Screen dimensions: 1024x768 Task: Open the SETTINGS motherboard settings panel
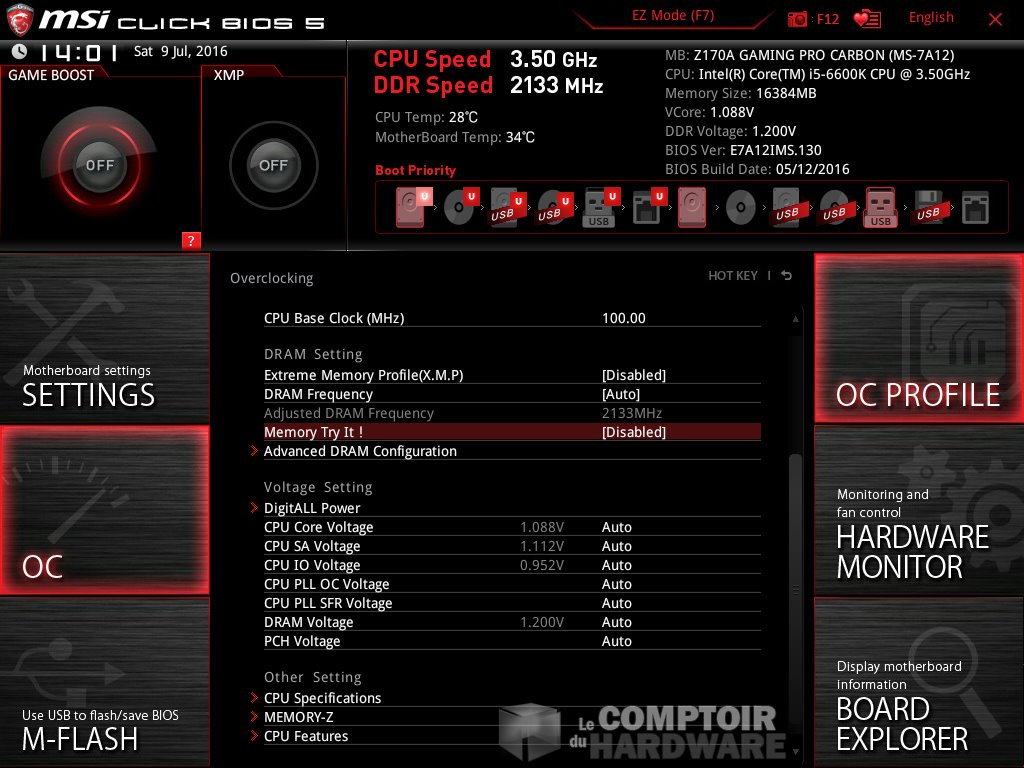pos(104,338)
